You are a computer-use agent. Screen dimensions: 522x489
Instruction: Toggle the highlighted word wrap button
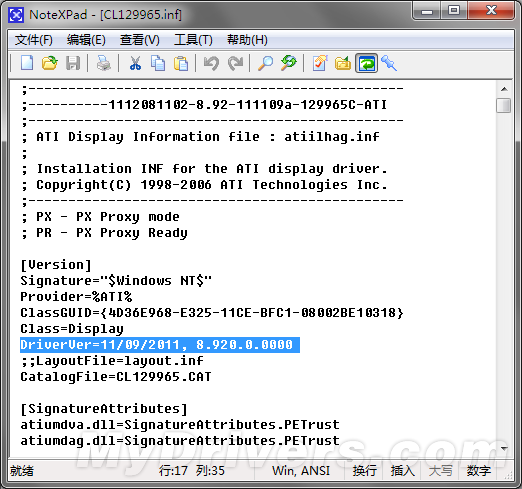(366, 63)
